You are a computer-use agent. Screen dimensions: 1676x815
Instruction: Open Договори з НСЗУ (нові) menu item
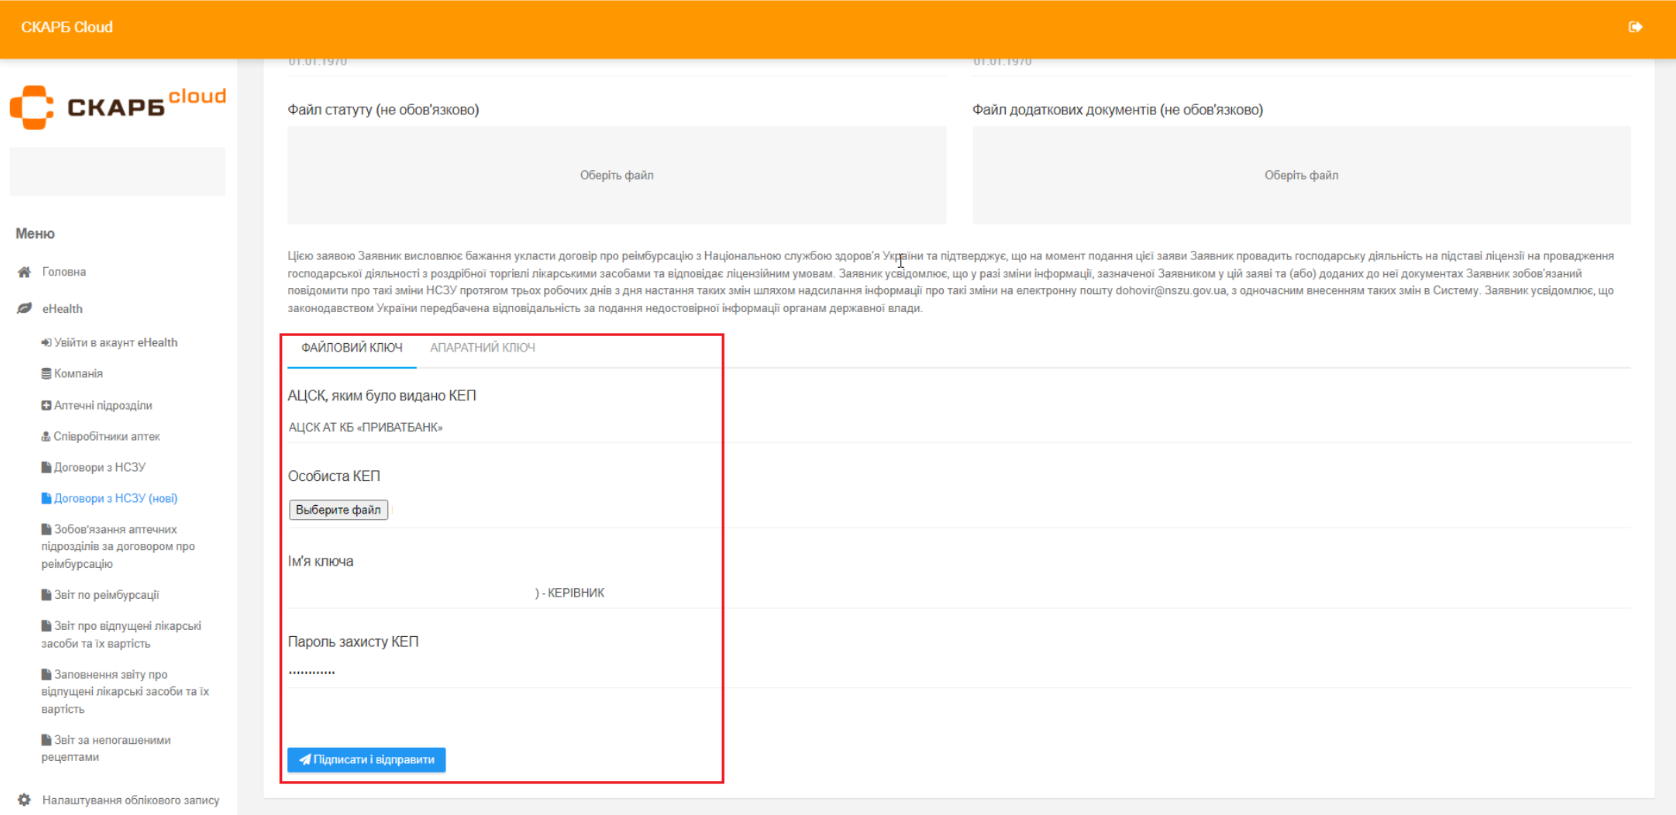[115, 498]
